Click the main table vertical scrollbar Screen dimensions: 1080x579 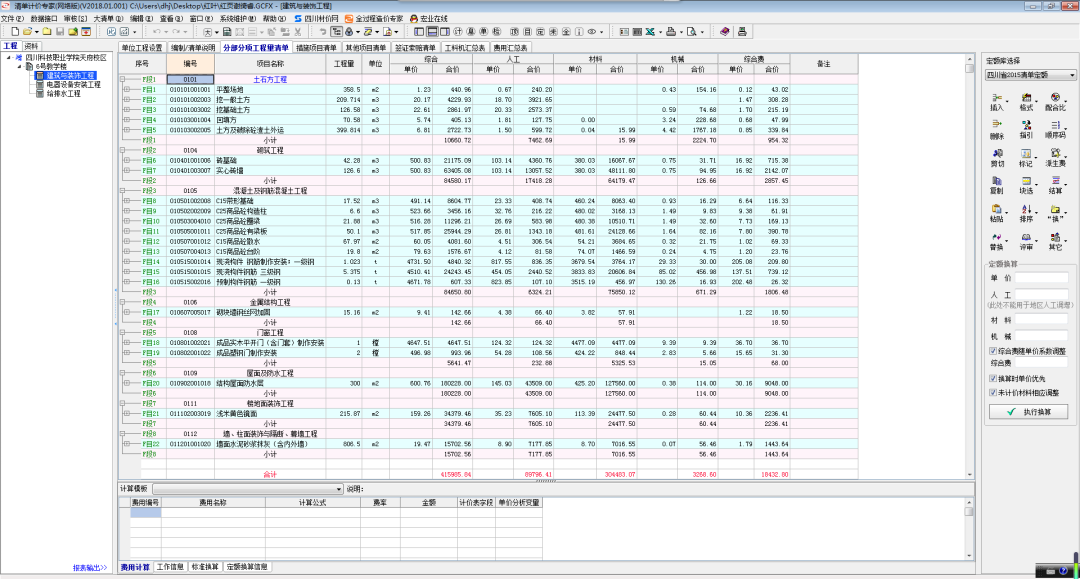coord(970,267)
